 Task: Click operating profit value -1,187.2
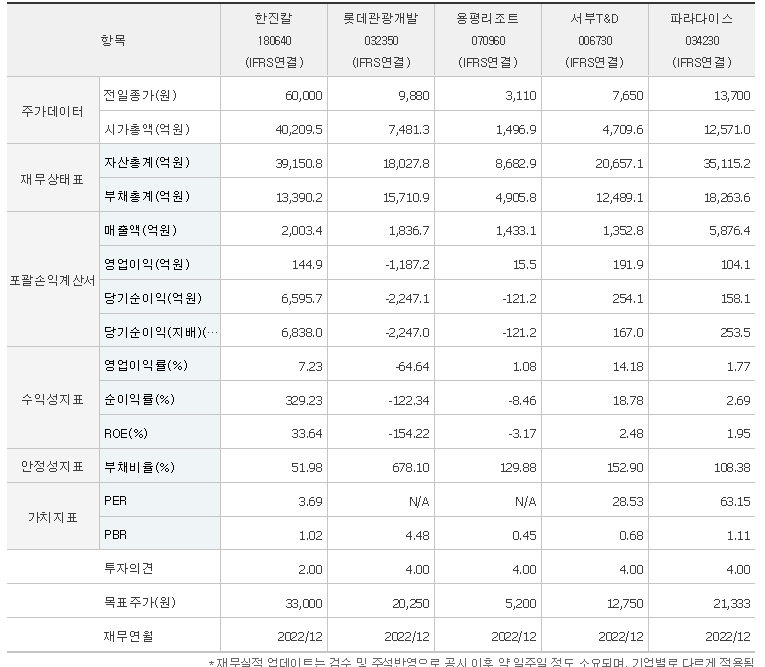click(407, 265)
